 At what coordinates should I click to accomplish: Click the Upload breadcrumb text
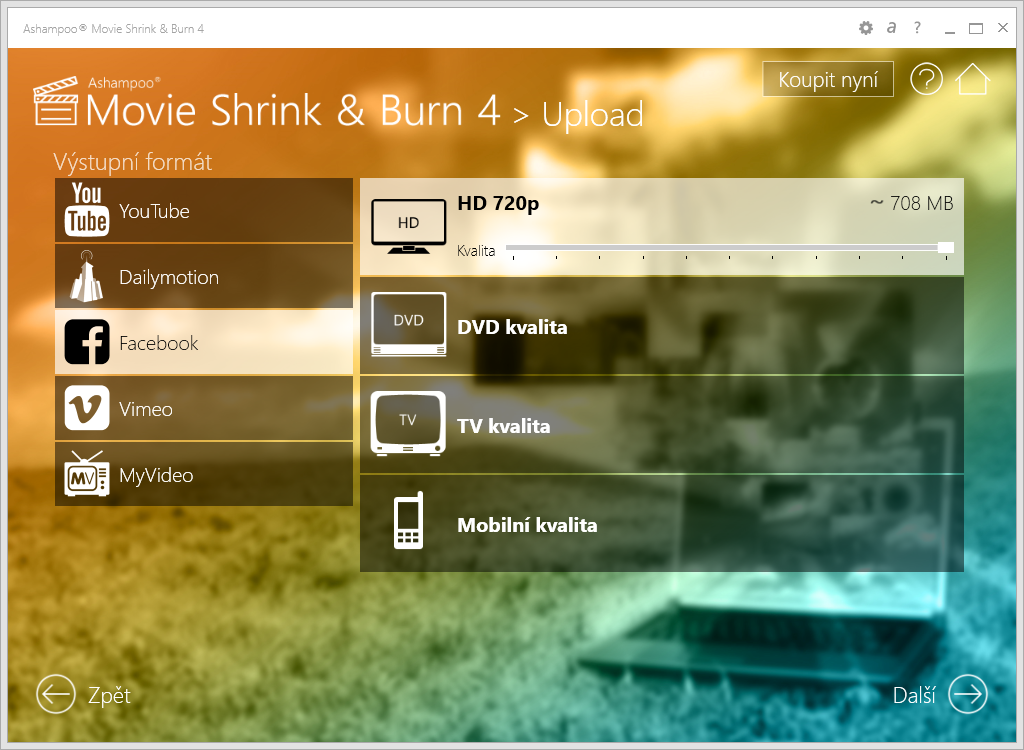pos(592,115)
